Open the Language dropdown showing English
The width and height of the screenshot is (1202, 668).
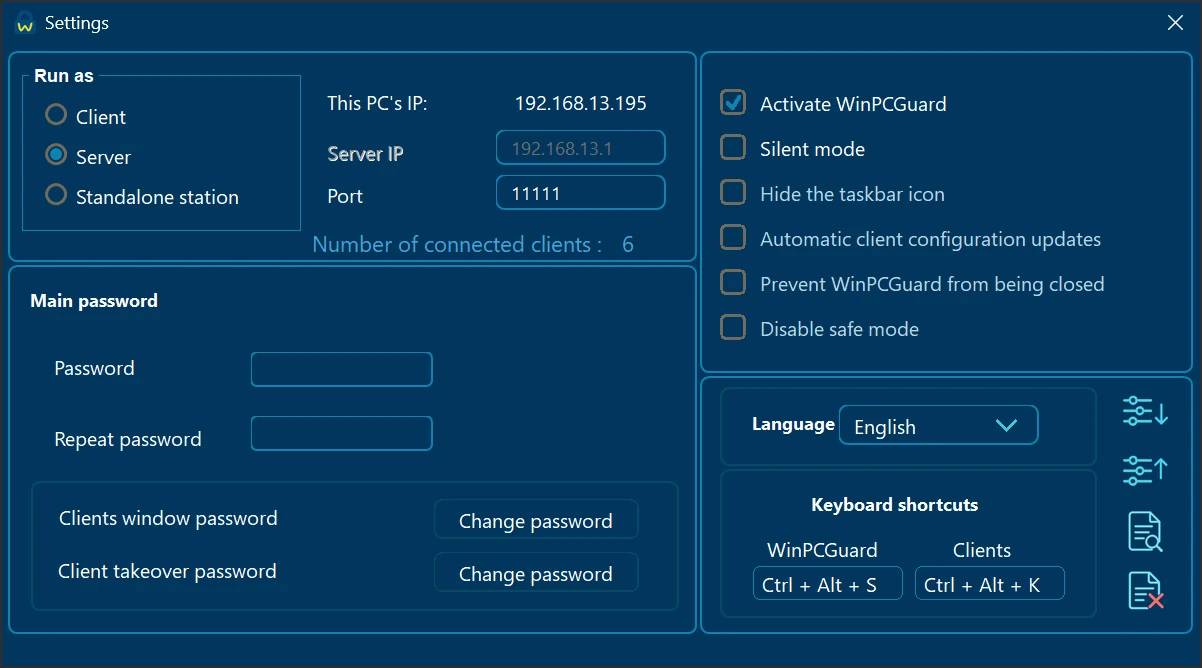(x=938, y=425)
